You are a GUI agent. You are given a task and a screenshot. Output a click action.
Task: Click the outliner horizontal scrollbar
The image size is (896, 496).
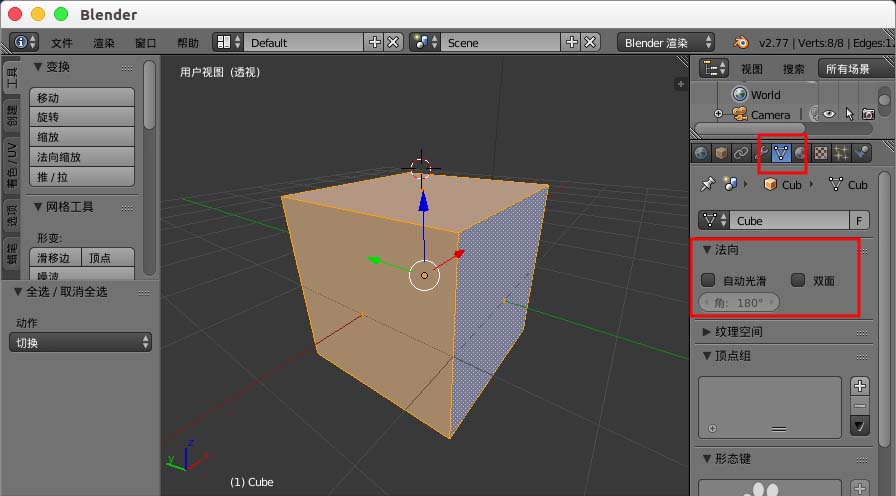tap(750, 128)
